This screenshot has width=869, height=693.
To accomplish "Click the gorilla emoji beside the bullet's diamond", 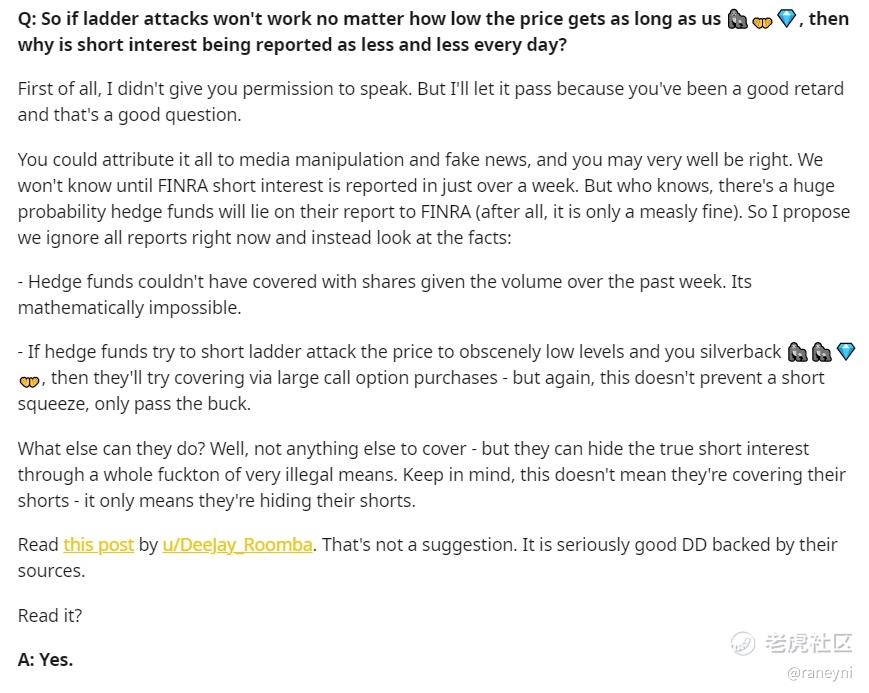I will [821, 352].
